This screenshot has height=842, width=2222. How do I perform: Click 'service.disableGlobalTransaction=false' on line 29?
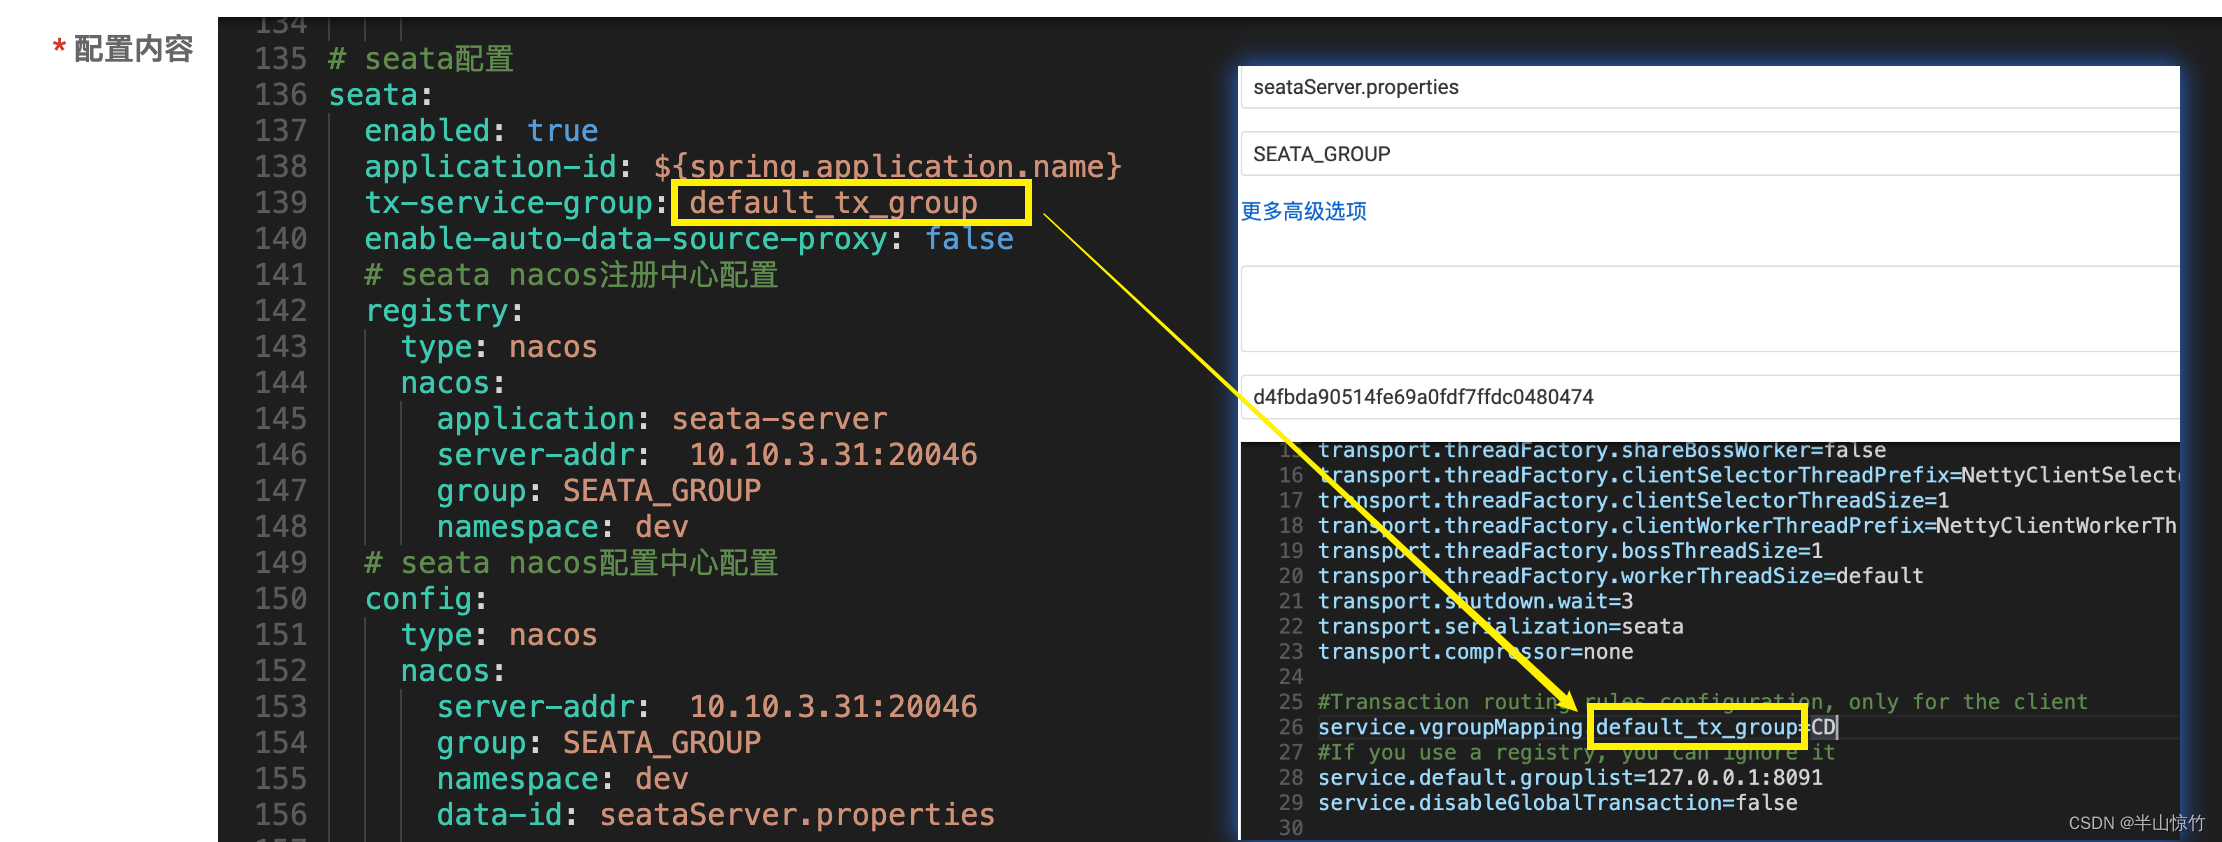1558,803
